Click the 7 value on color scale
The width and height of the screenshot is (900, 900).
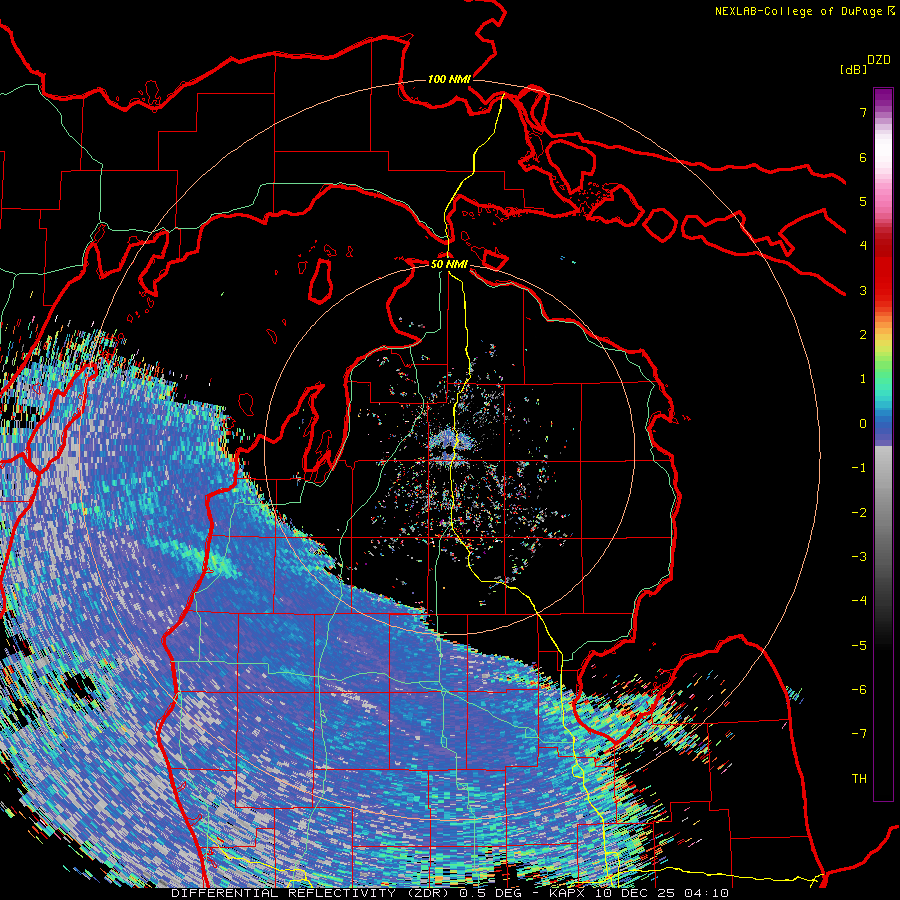[863, 112]
